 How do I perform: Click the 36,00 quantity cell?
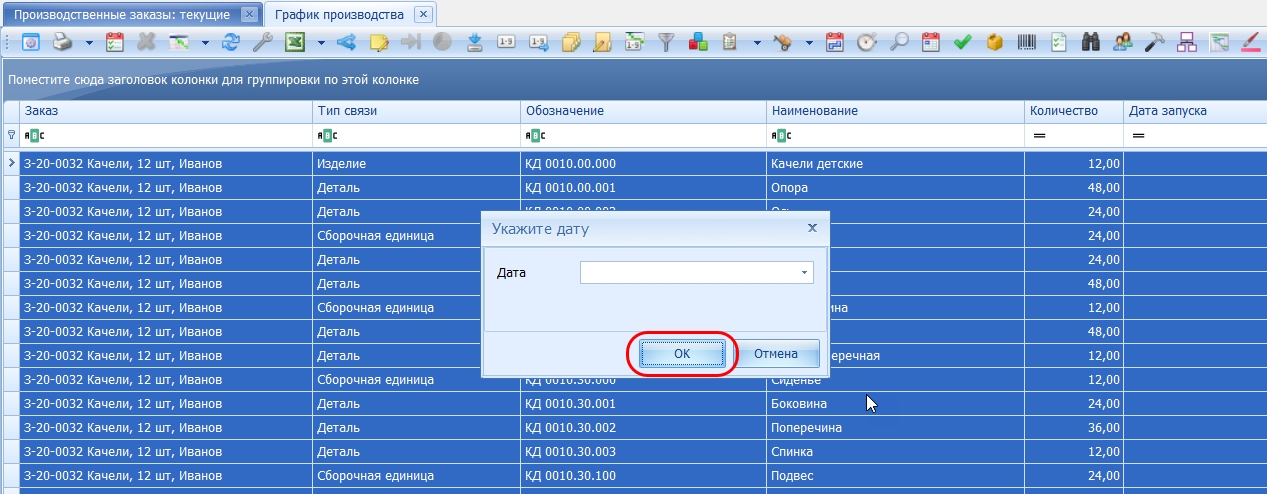click(x=1074, y=427)
